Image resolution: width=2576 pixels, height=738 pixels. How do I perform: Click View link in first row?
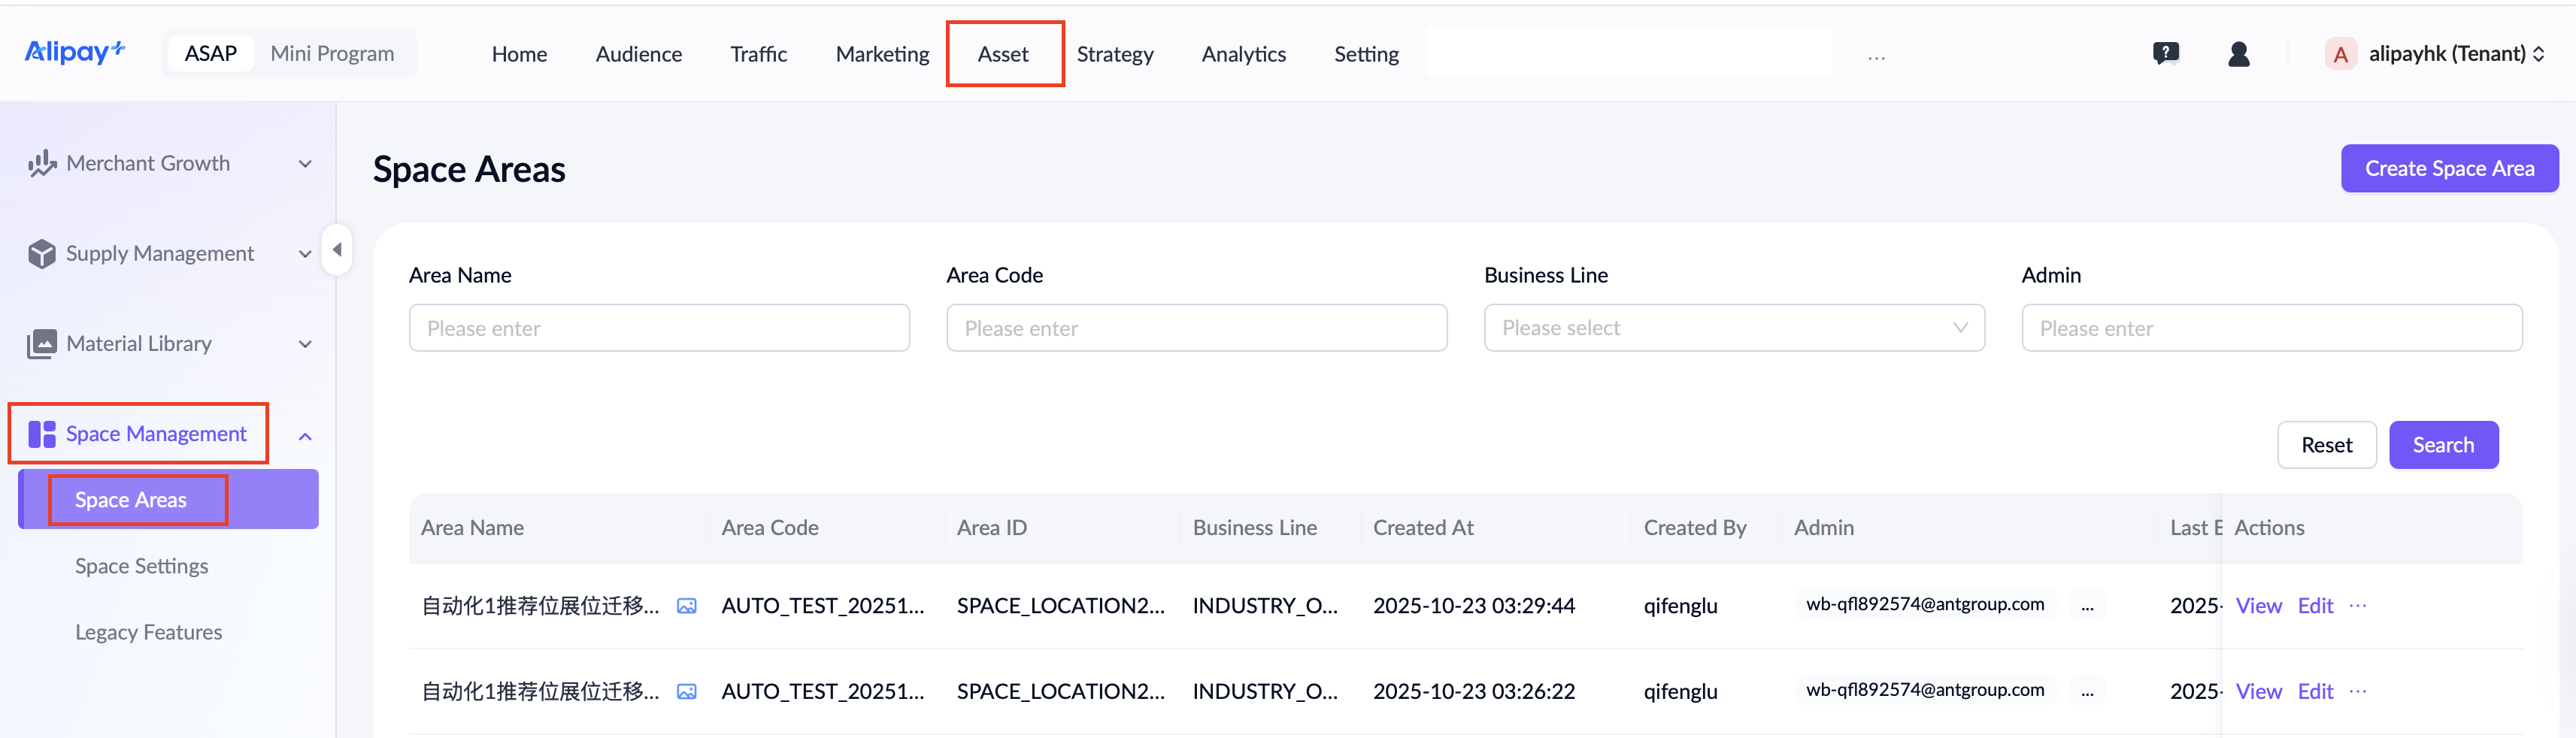pyautogui.click(x=2258, y=606)
